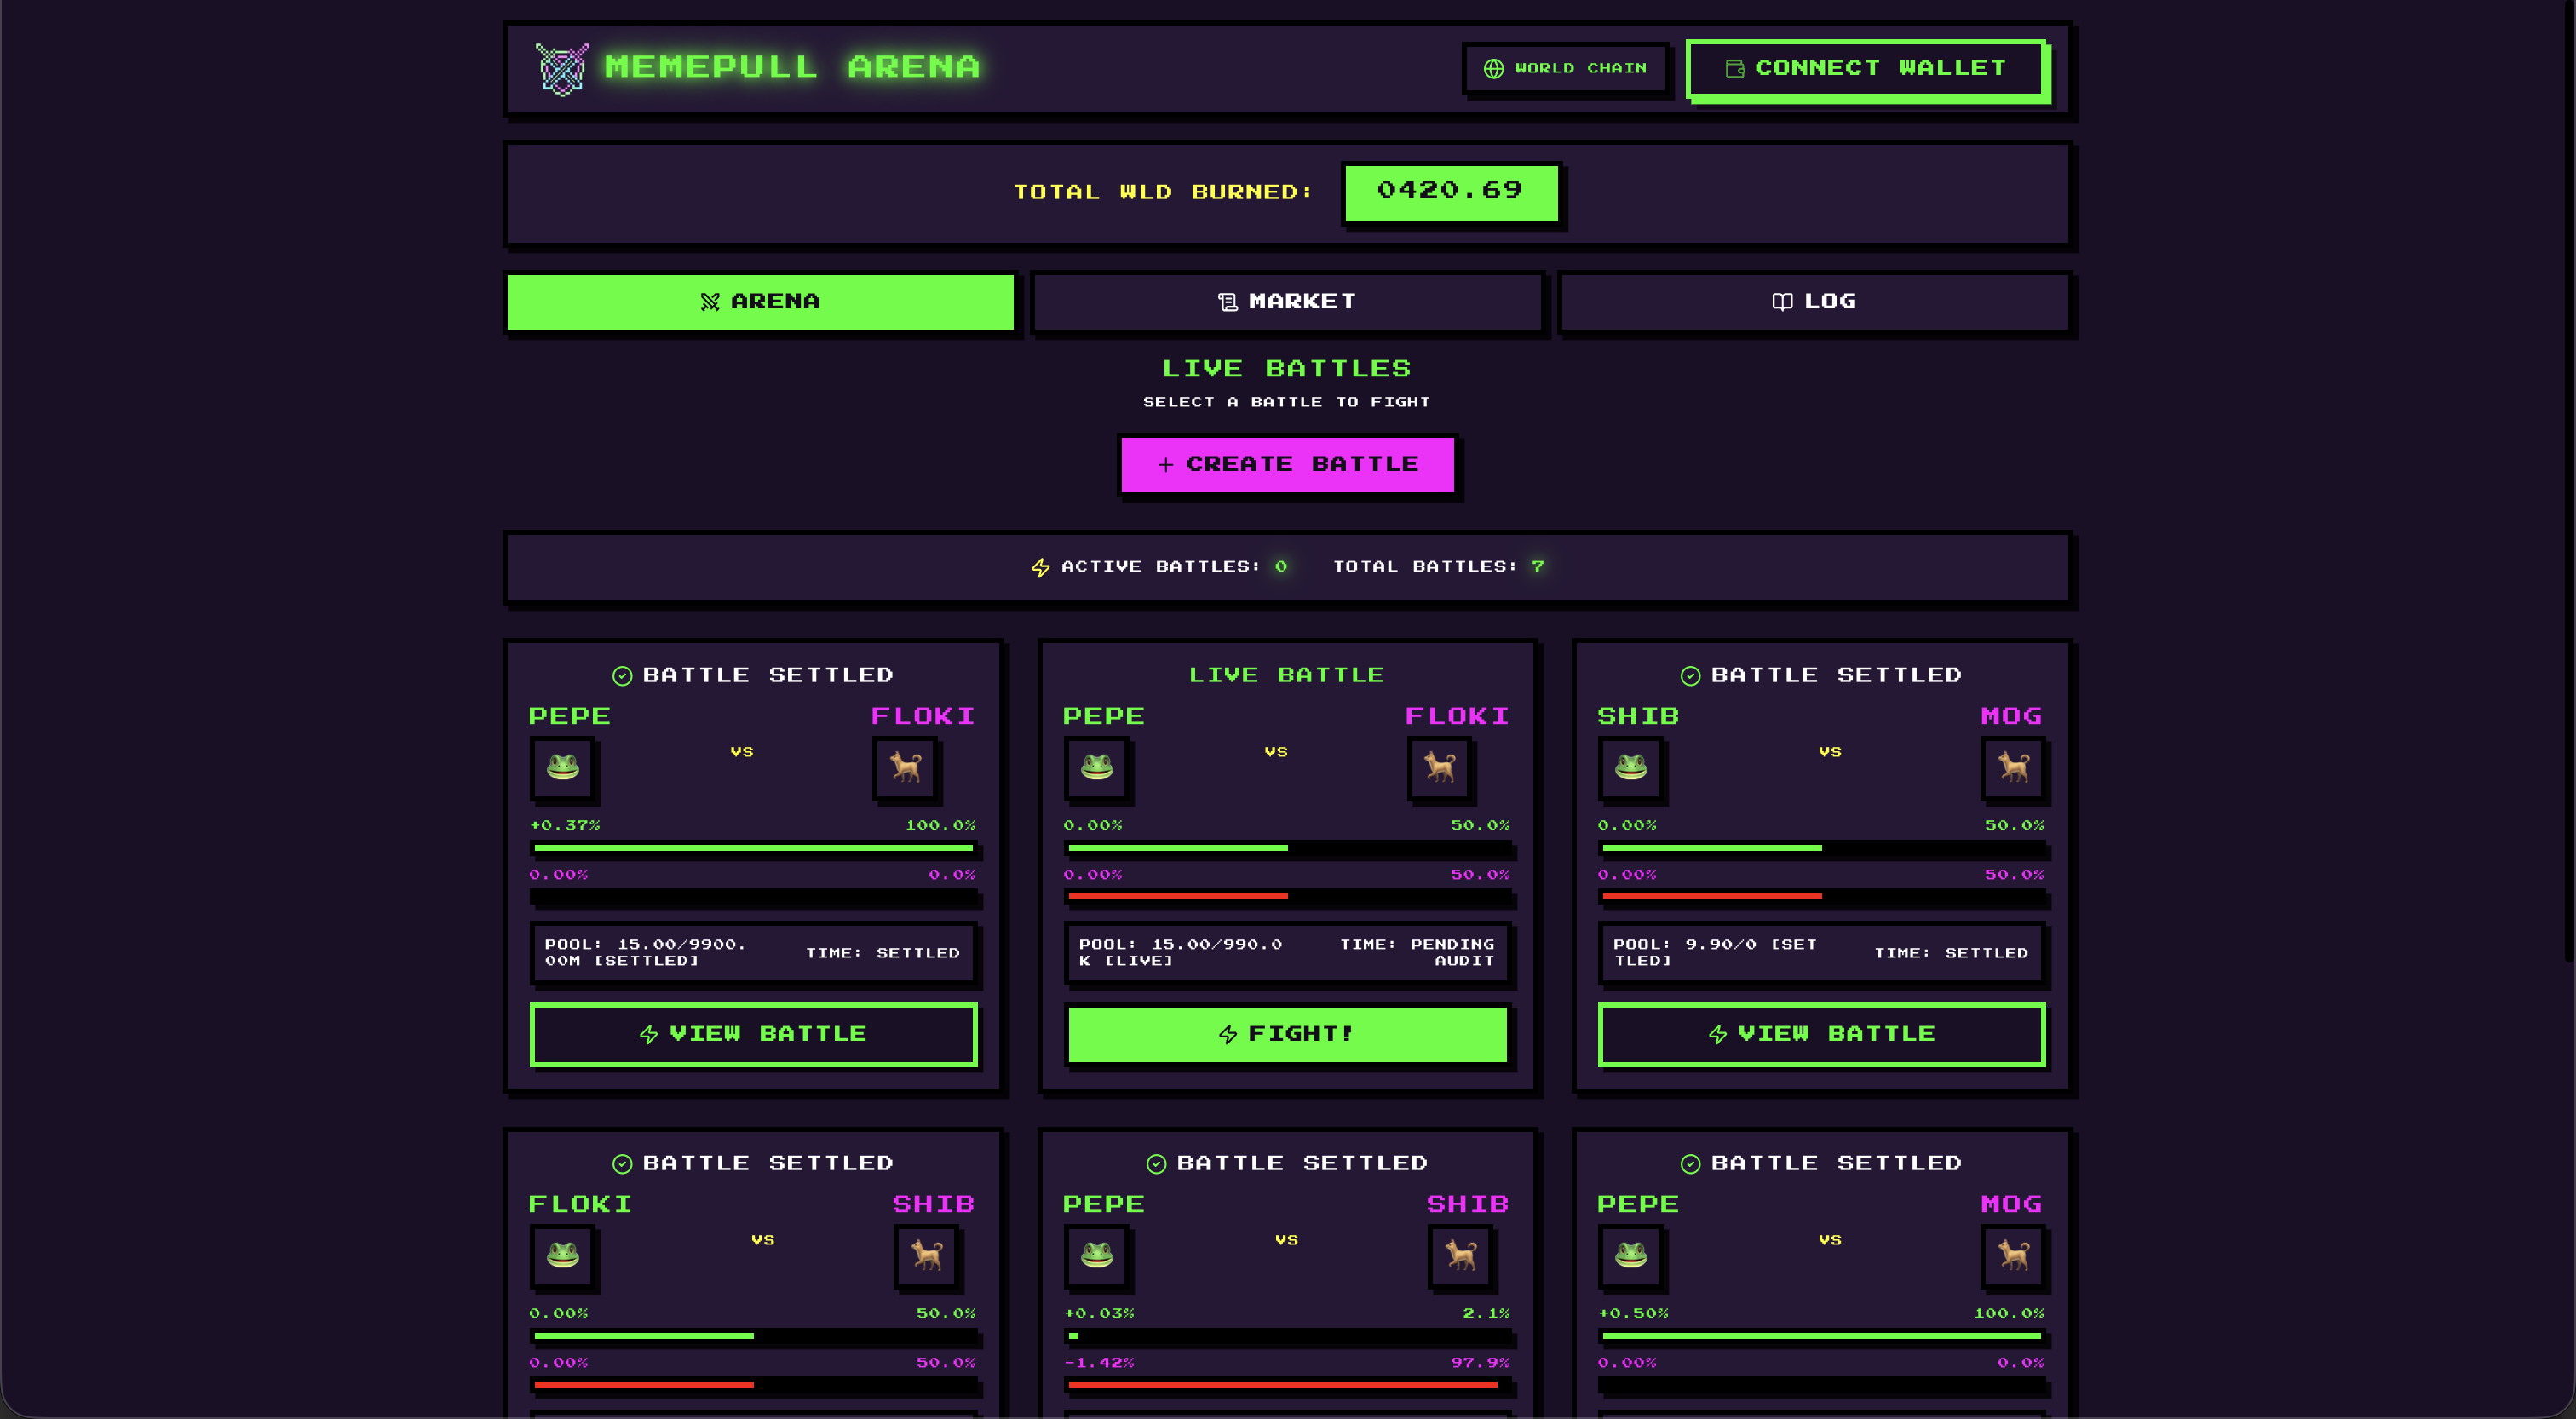
Task: Click Fight! on the Live Battle card
Action: pyautogui.click(x=1288, y=1035)
